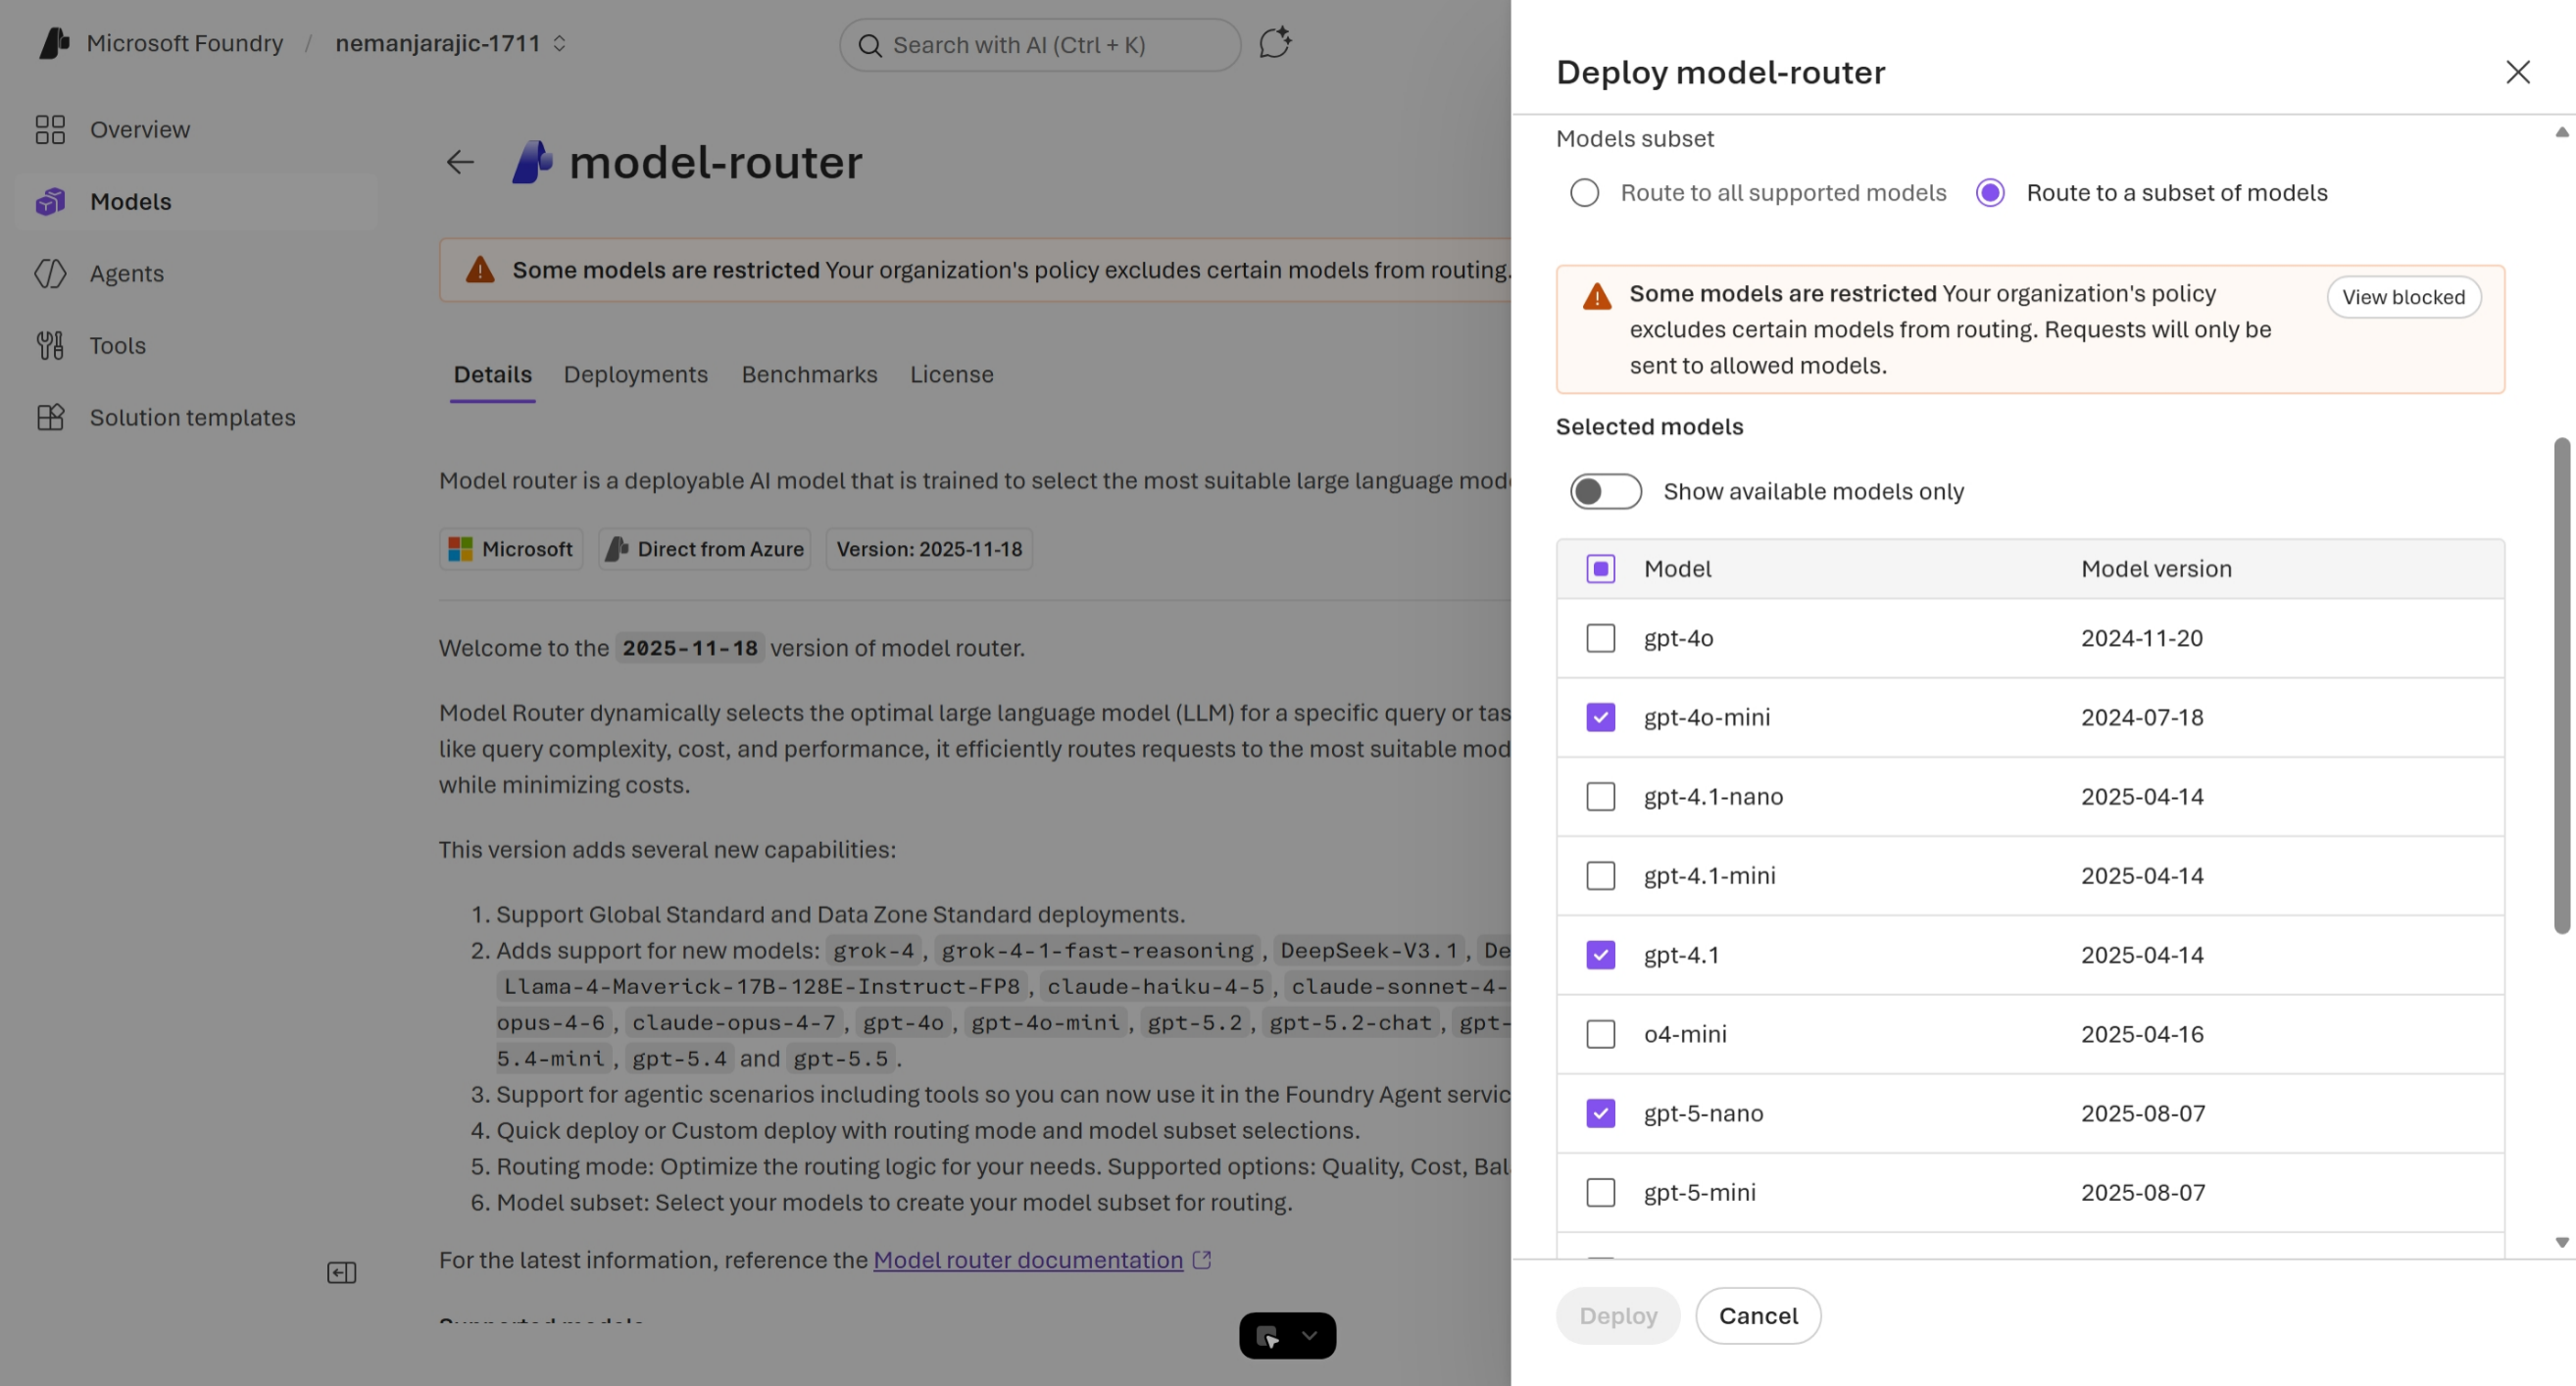Open the AI chat sparkle icon
This screenshot has width=2576, height=1386.
pos(1275,43)
